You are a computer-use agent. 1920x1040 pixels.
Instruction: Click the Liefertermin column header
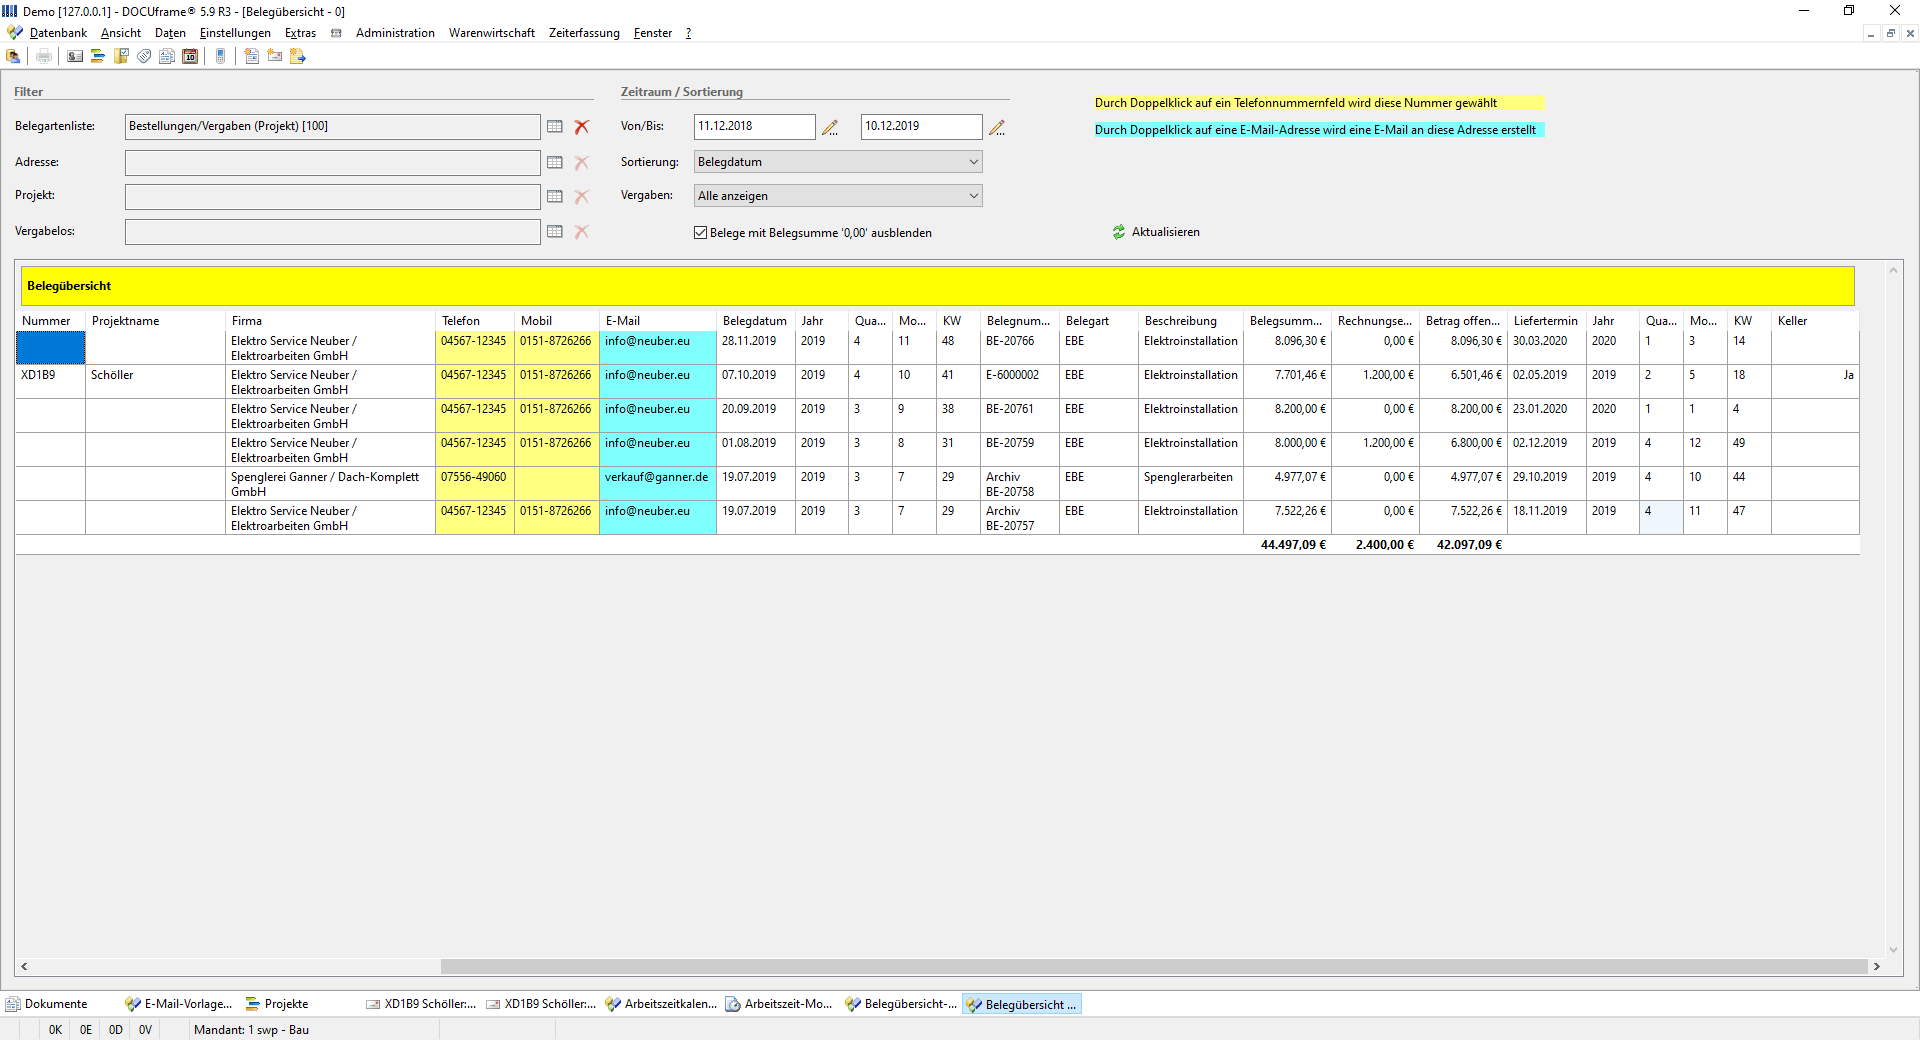pos(1546,321)
